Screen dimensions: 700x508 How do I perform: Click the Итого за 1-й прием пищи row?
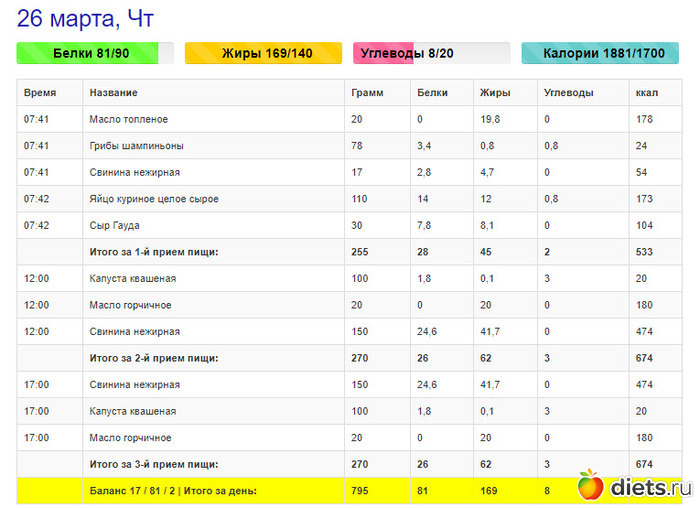pos(154,252)
